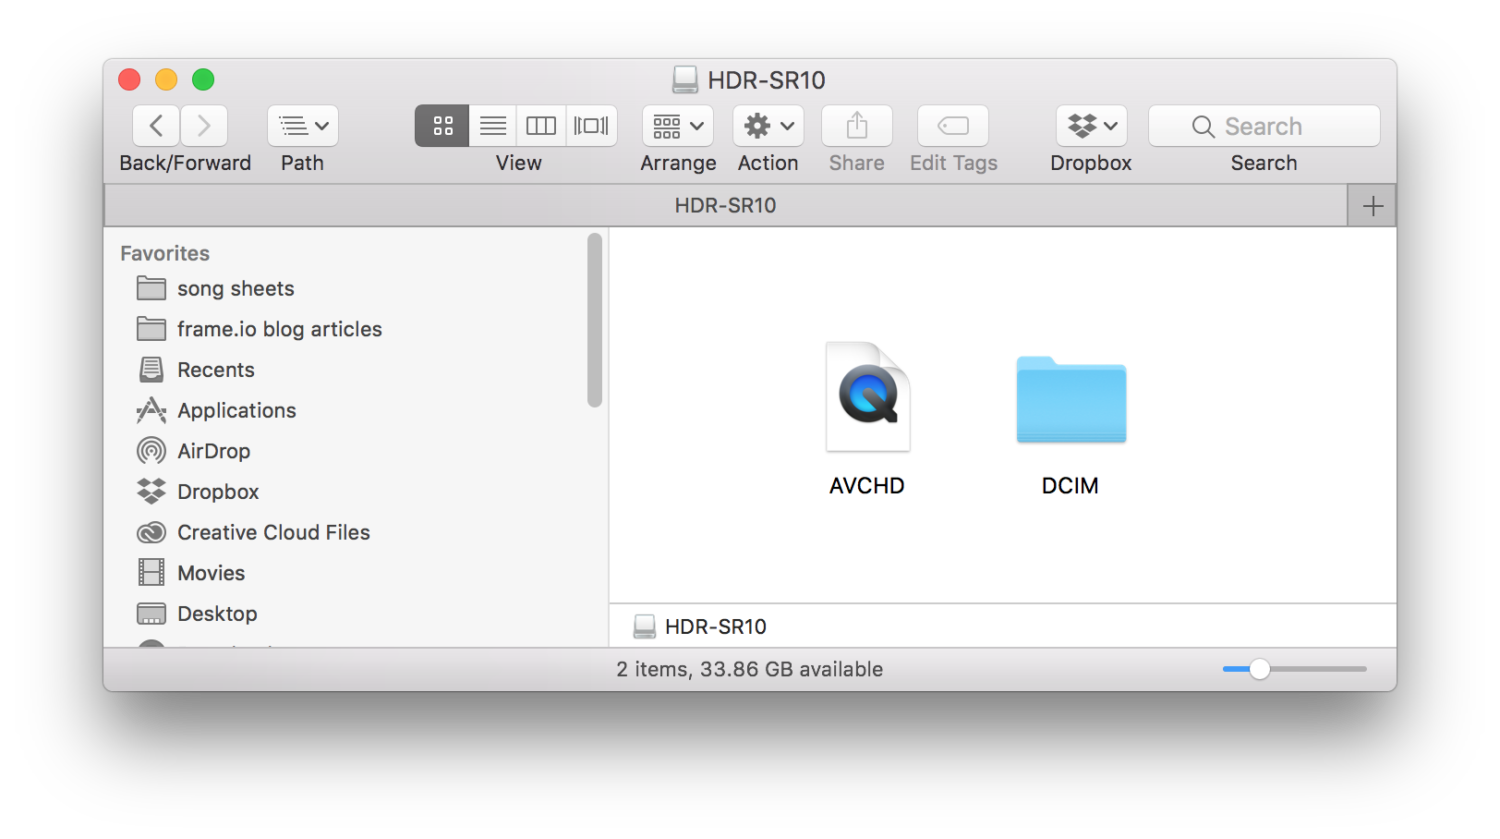Open the Path dropdown menu
The height and width of the screenshot is (839, 1500).
[303, 126]
